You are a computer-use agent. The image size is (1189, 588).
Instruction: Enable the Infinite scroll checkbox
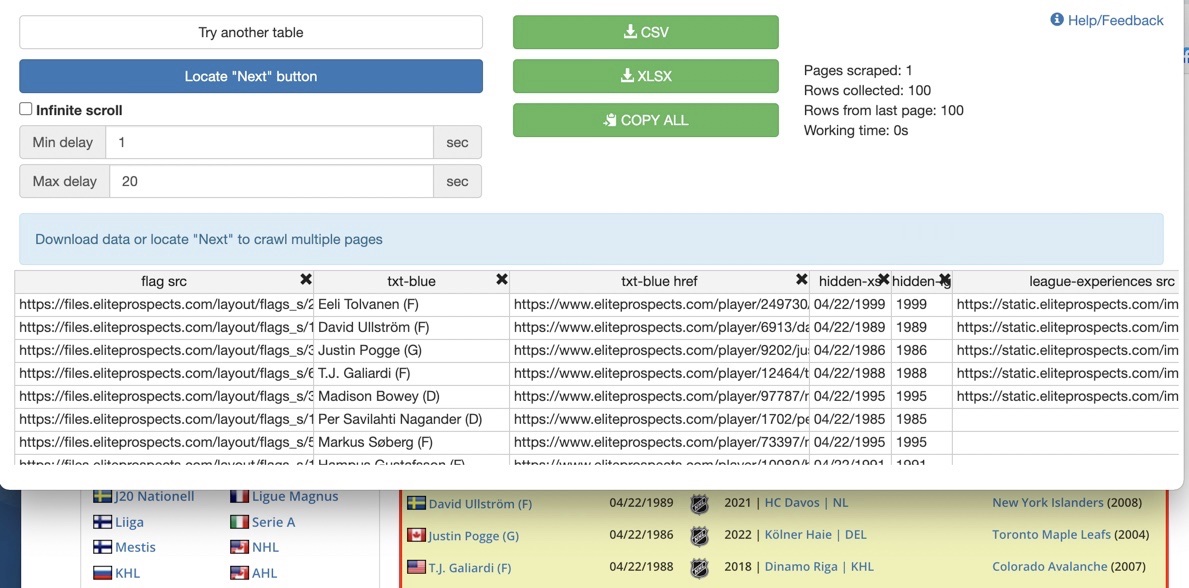pyautogui.click(x=25, y=109)
